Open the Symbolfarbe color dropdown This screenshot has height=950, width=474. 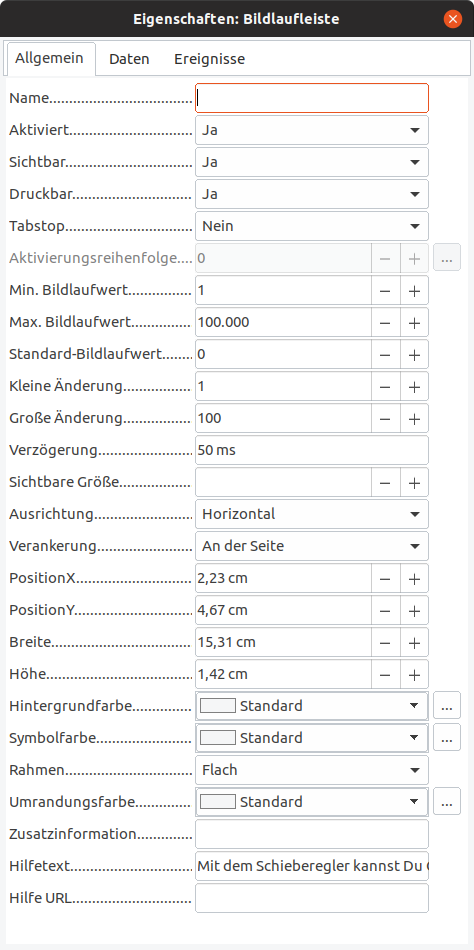(312, 738)
